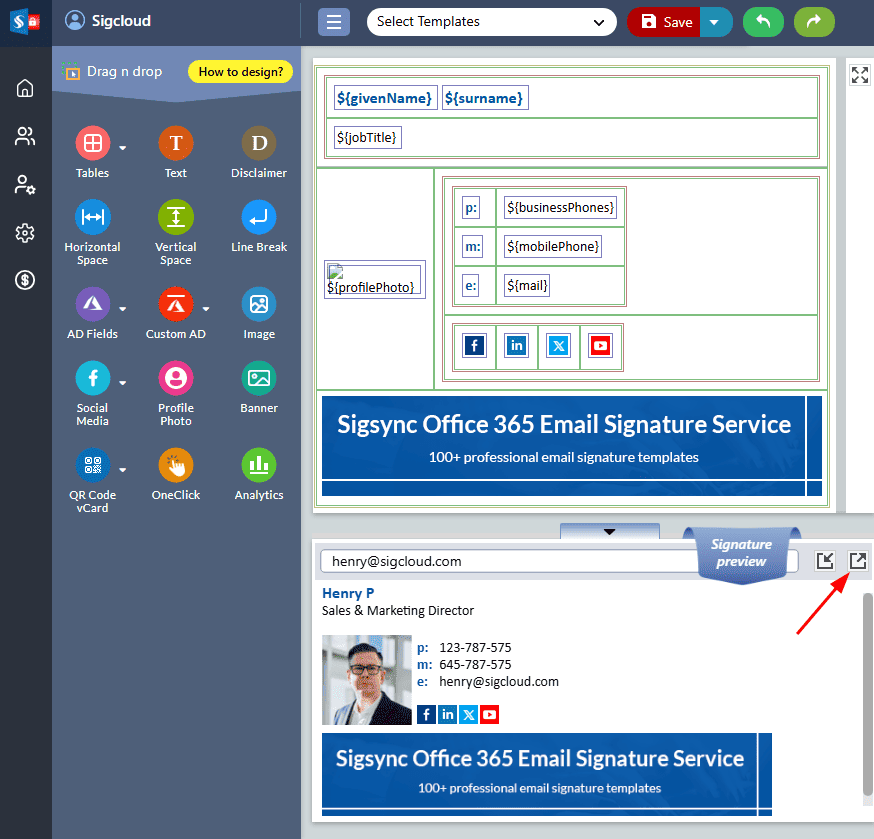The height and width of the screenshot is (839, 874).
Task: Collapse the preview panel with the down arrow
Action: (609, 531)
